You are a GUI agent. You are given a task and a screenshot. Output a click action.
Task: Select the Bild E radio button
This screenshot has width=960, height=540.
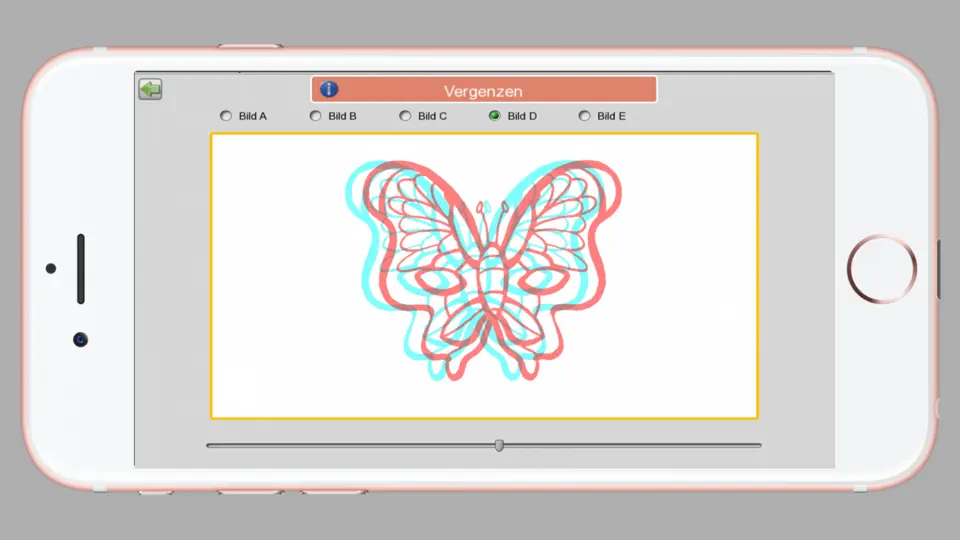(584, 116)
